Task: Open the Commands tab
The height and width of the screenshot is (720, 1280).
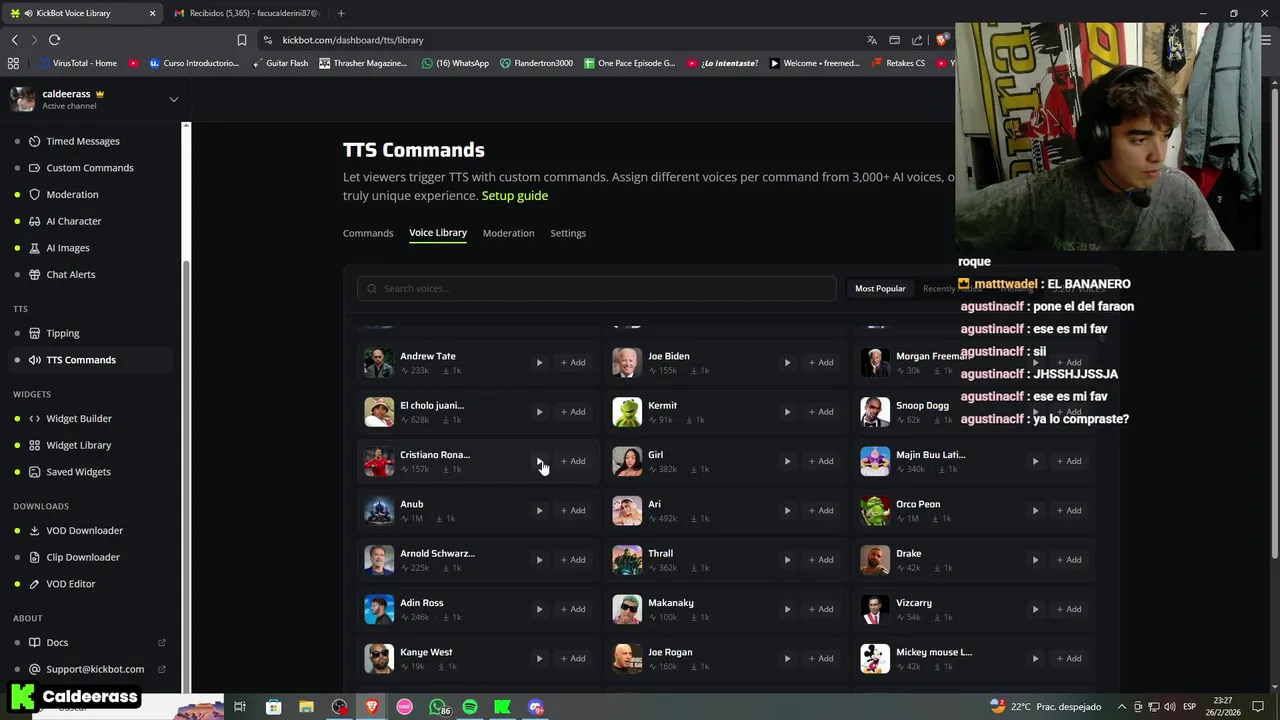Action: click(368, 233)
